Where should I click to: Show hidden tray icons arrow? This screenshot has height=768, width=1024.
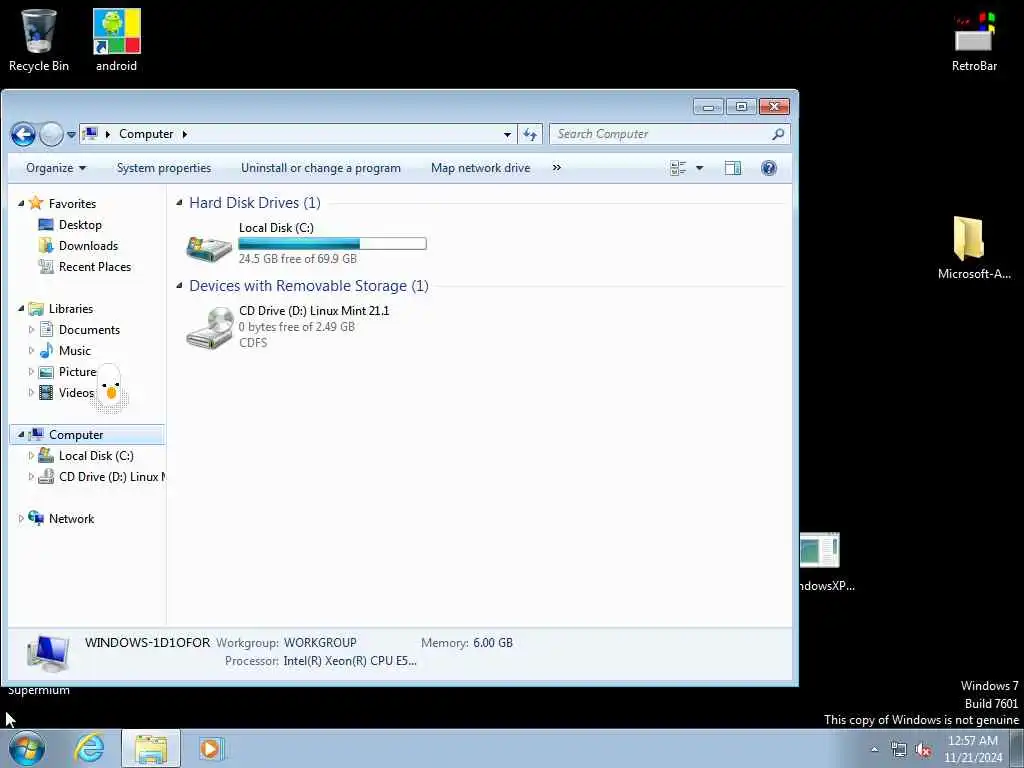point(874,749)
